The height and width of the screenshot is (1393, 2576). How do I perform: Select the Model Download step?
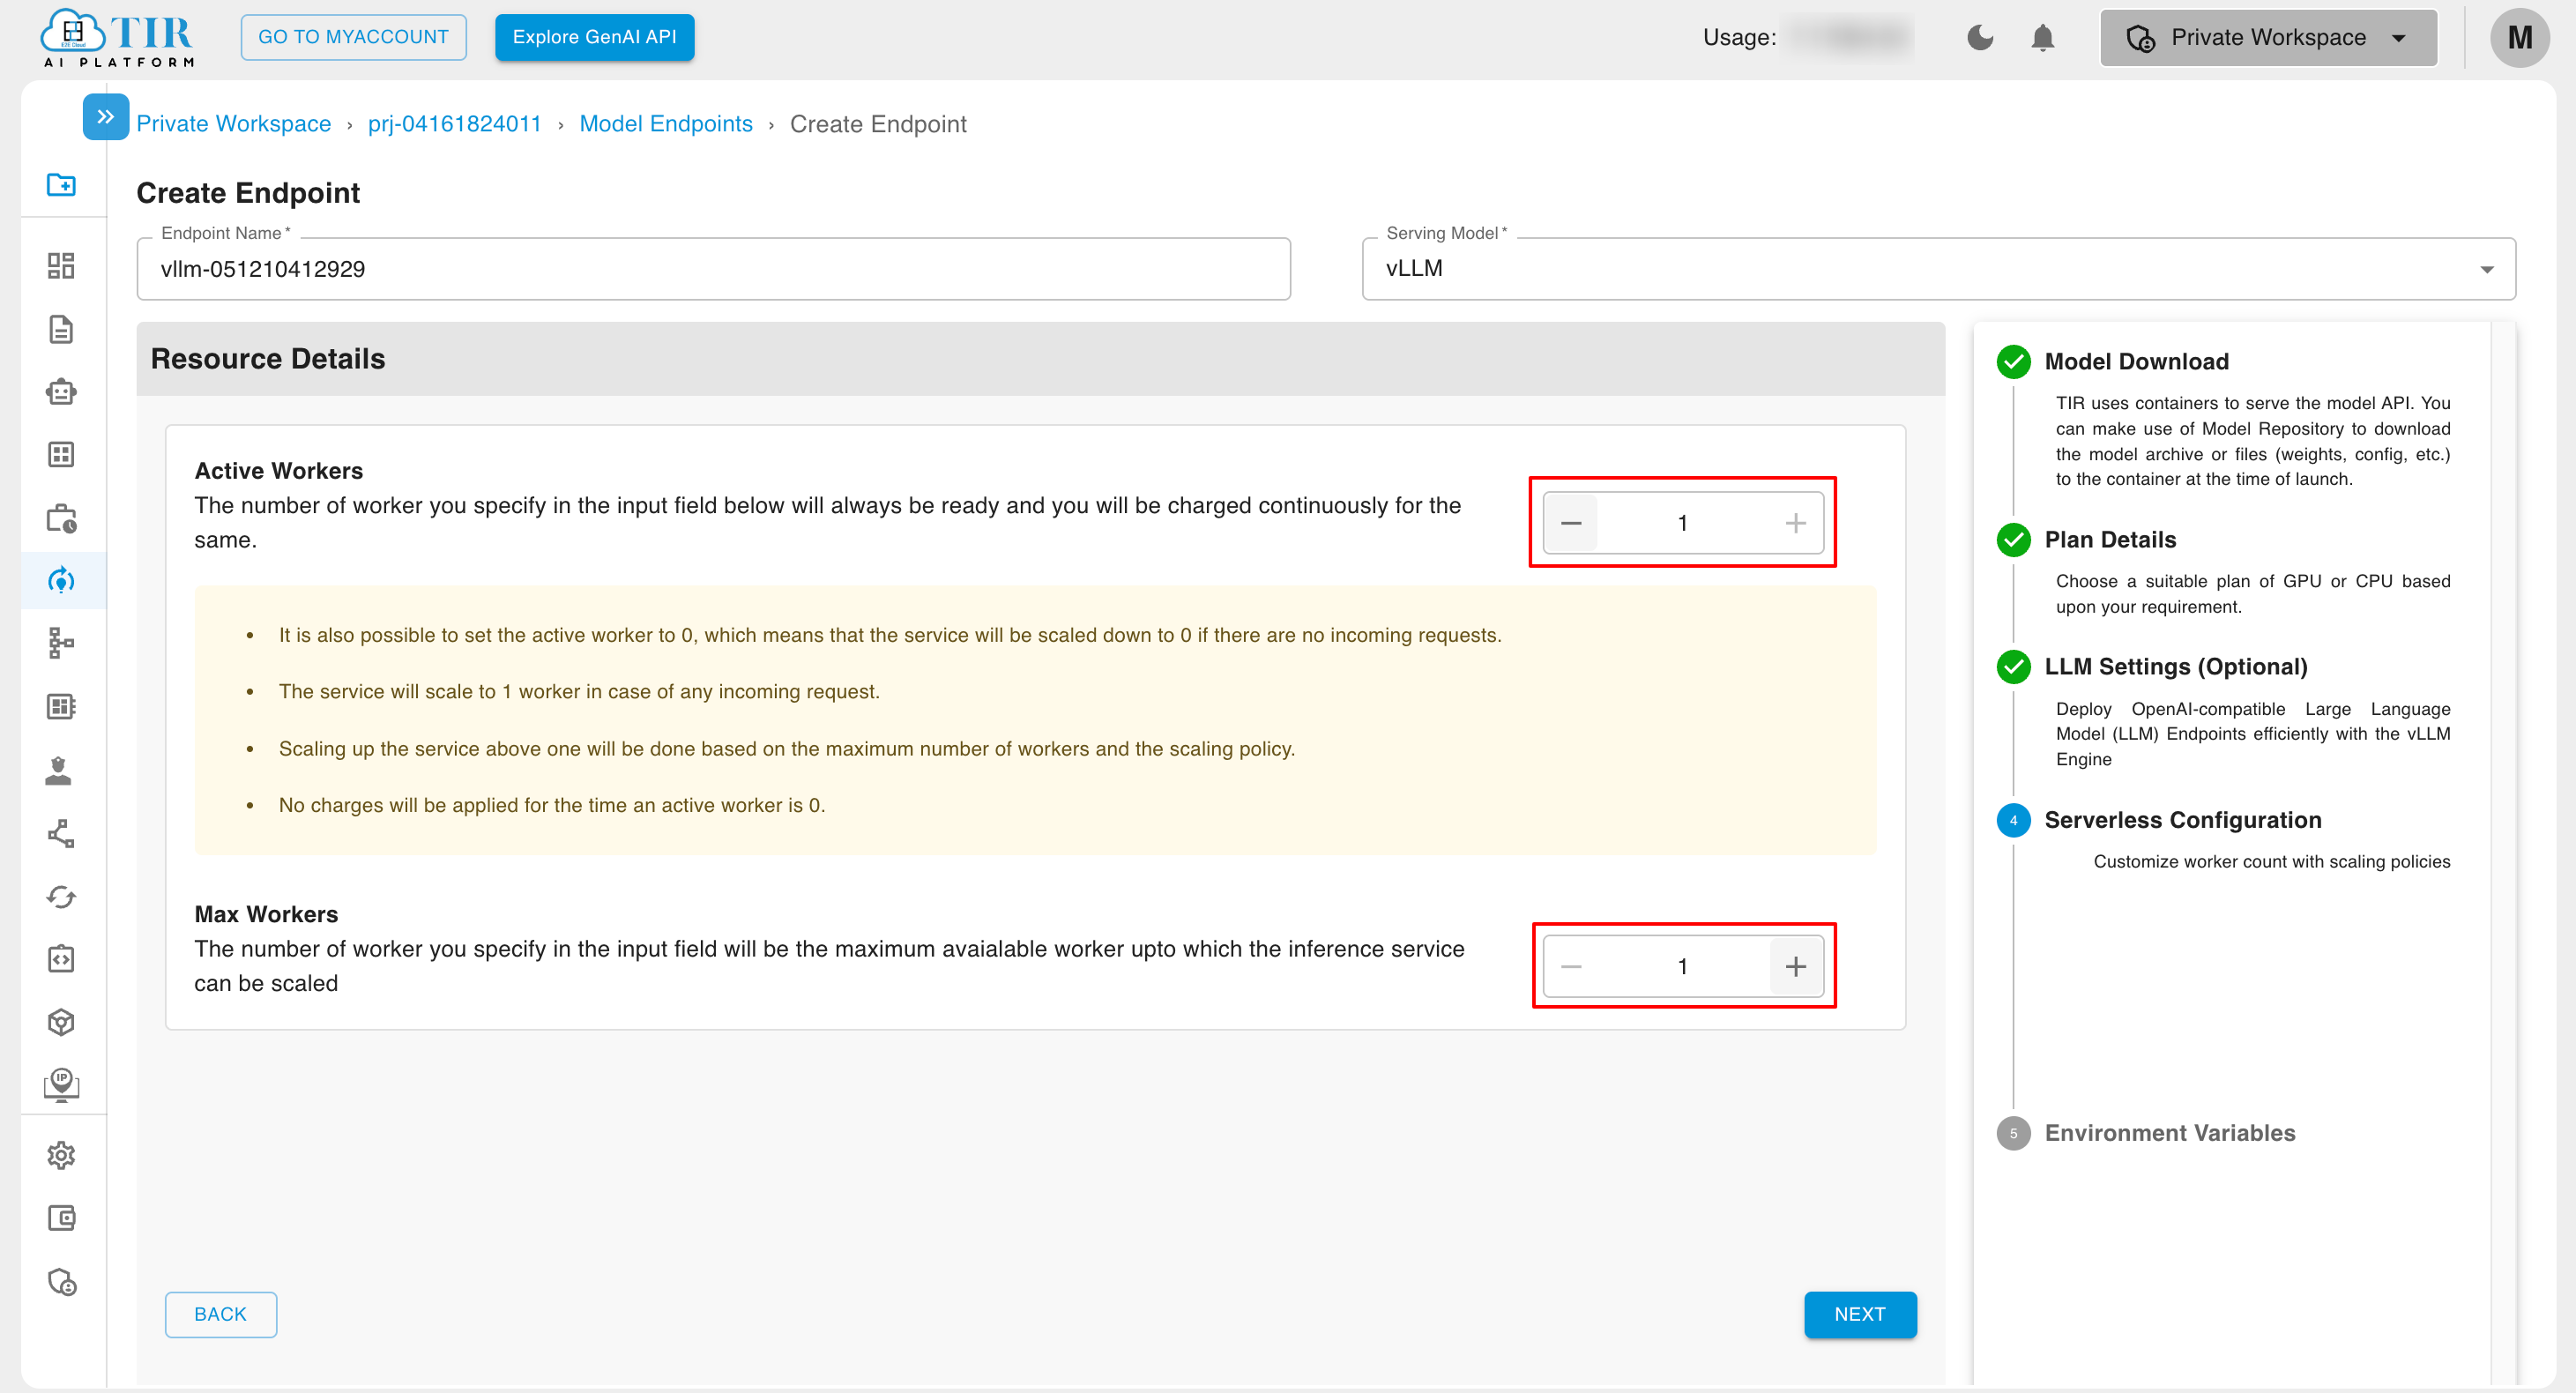click(x=2136, y=361)
